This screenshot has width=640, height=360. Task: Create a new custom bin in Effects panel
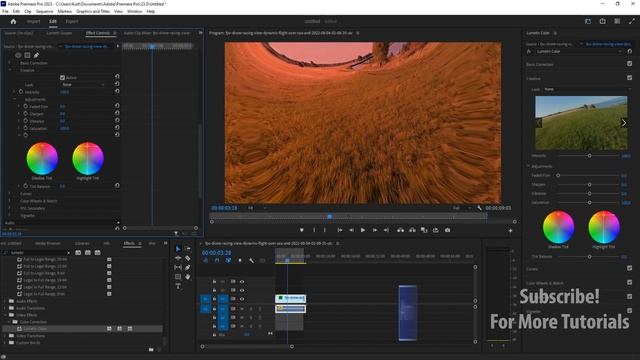tap(151, 349)
